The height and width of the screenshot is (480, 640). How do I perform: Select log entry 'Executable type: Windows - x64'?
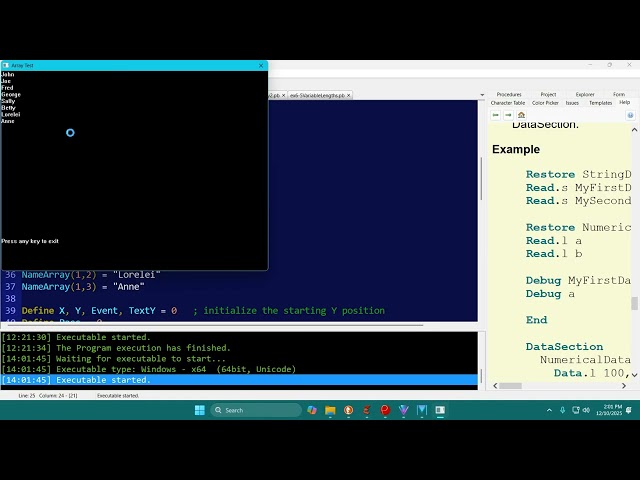[x=239, y=369]
